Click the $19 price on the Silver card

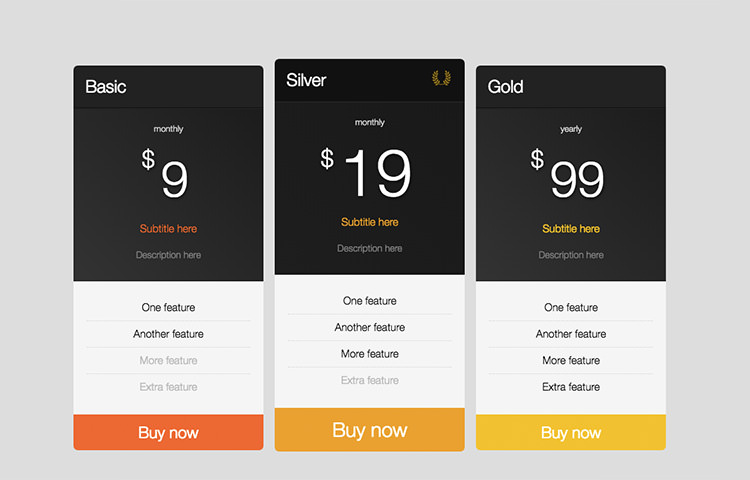click(x=366, y=172)
